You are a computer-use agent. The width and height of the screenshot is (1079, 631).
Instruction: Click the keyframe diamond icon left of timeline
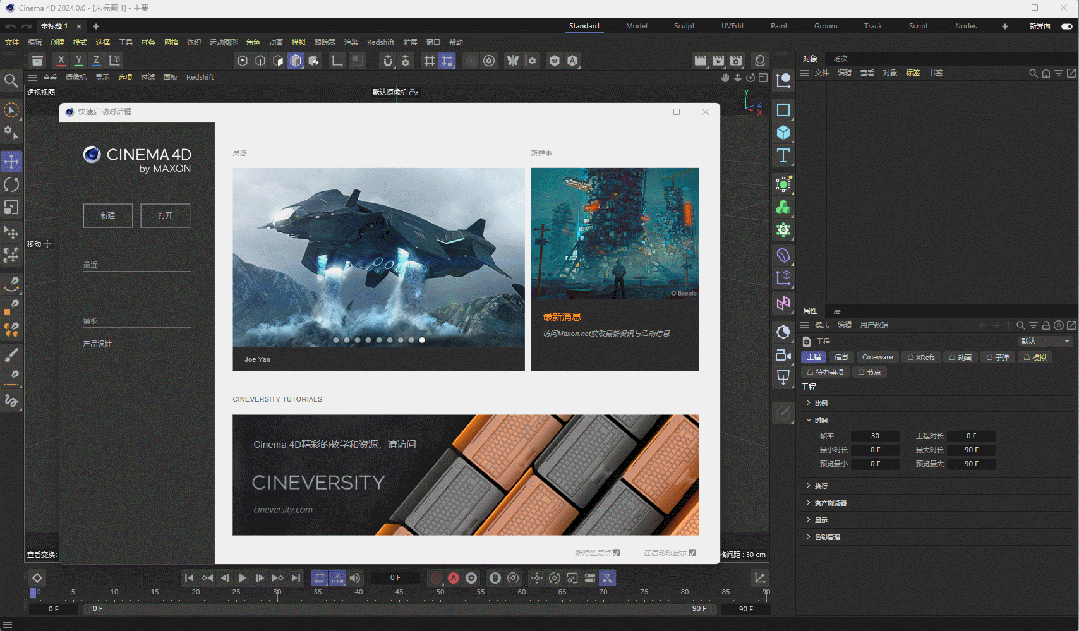37,578
